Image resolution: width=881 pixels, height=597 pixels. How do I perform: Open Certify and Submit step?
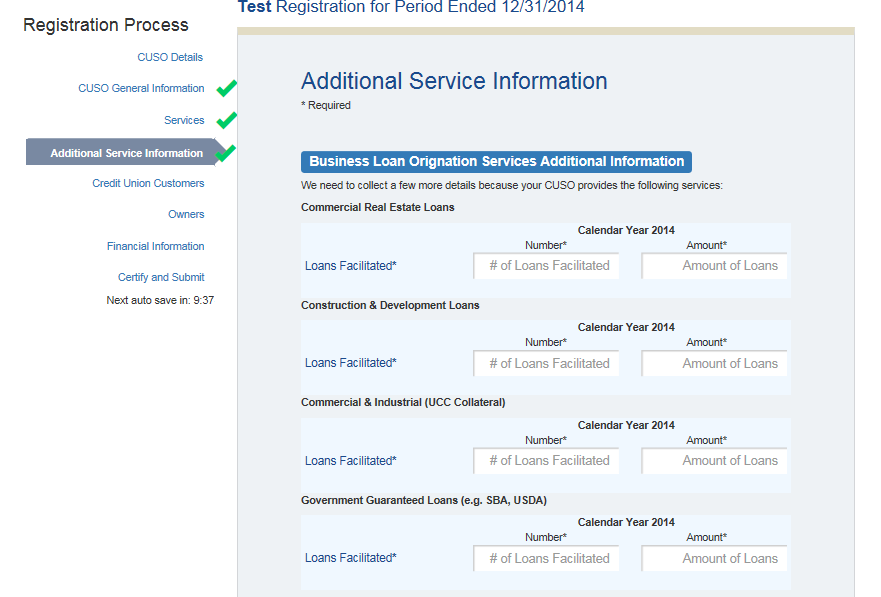point(161,277)
